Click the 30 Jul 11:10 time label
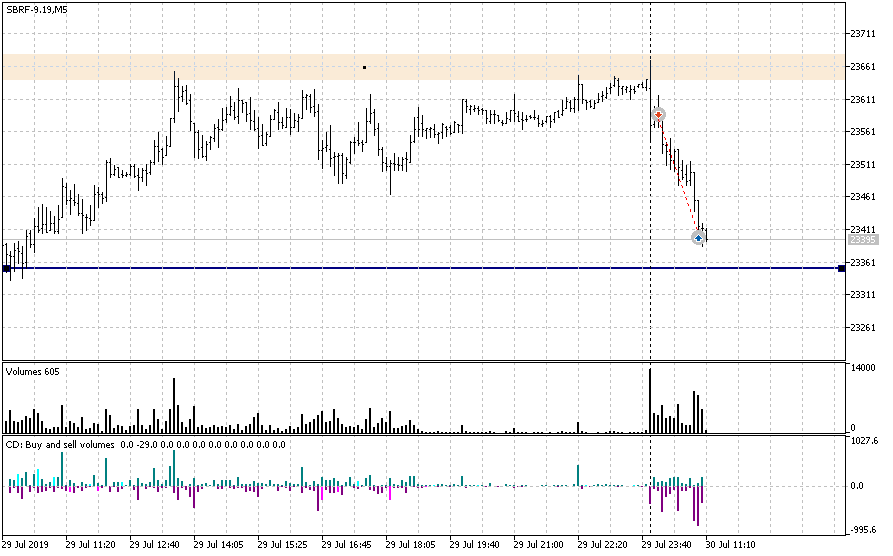The image size is (893, 556). click(x=731, y=546)
